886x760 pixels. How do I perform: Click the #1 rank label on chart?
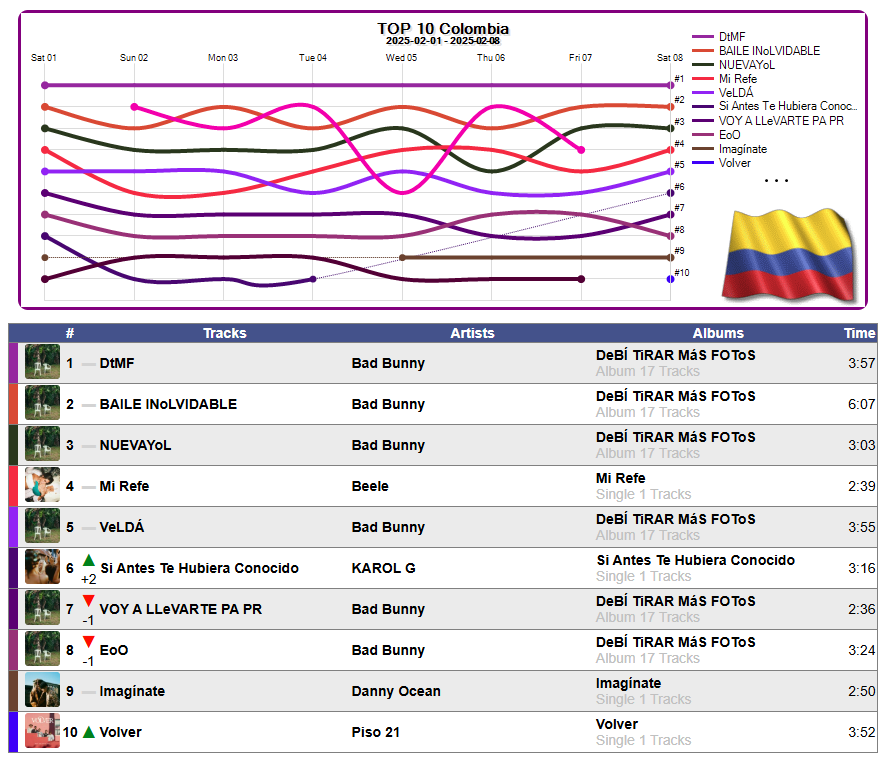tap(679, 79)
